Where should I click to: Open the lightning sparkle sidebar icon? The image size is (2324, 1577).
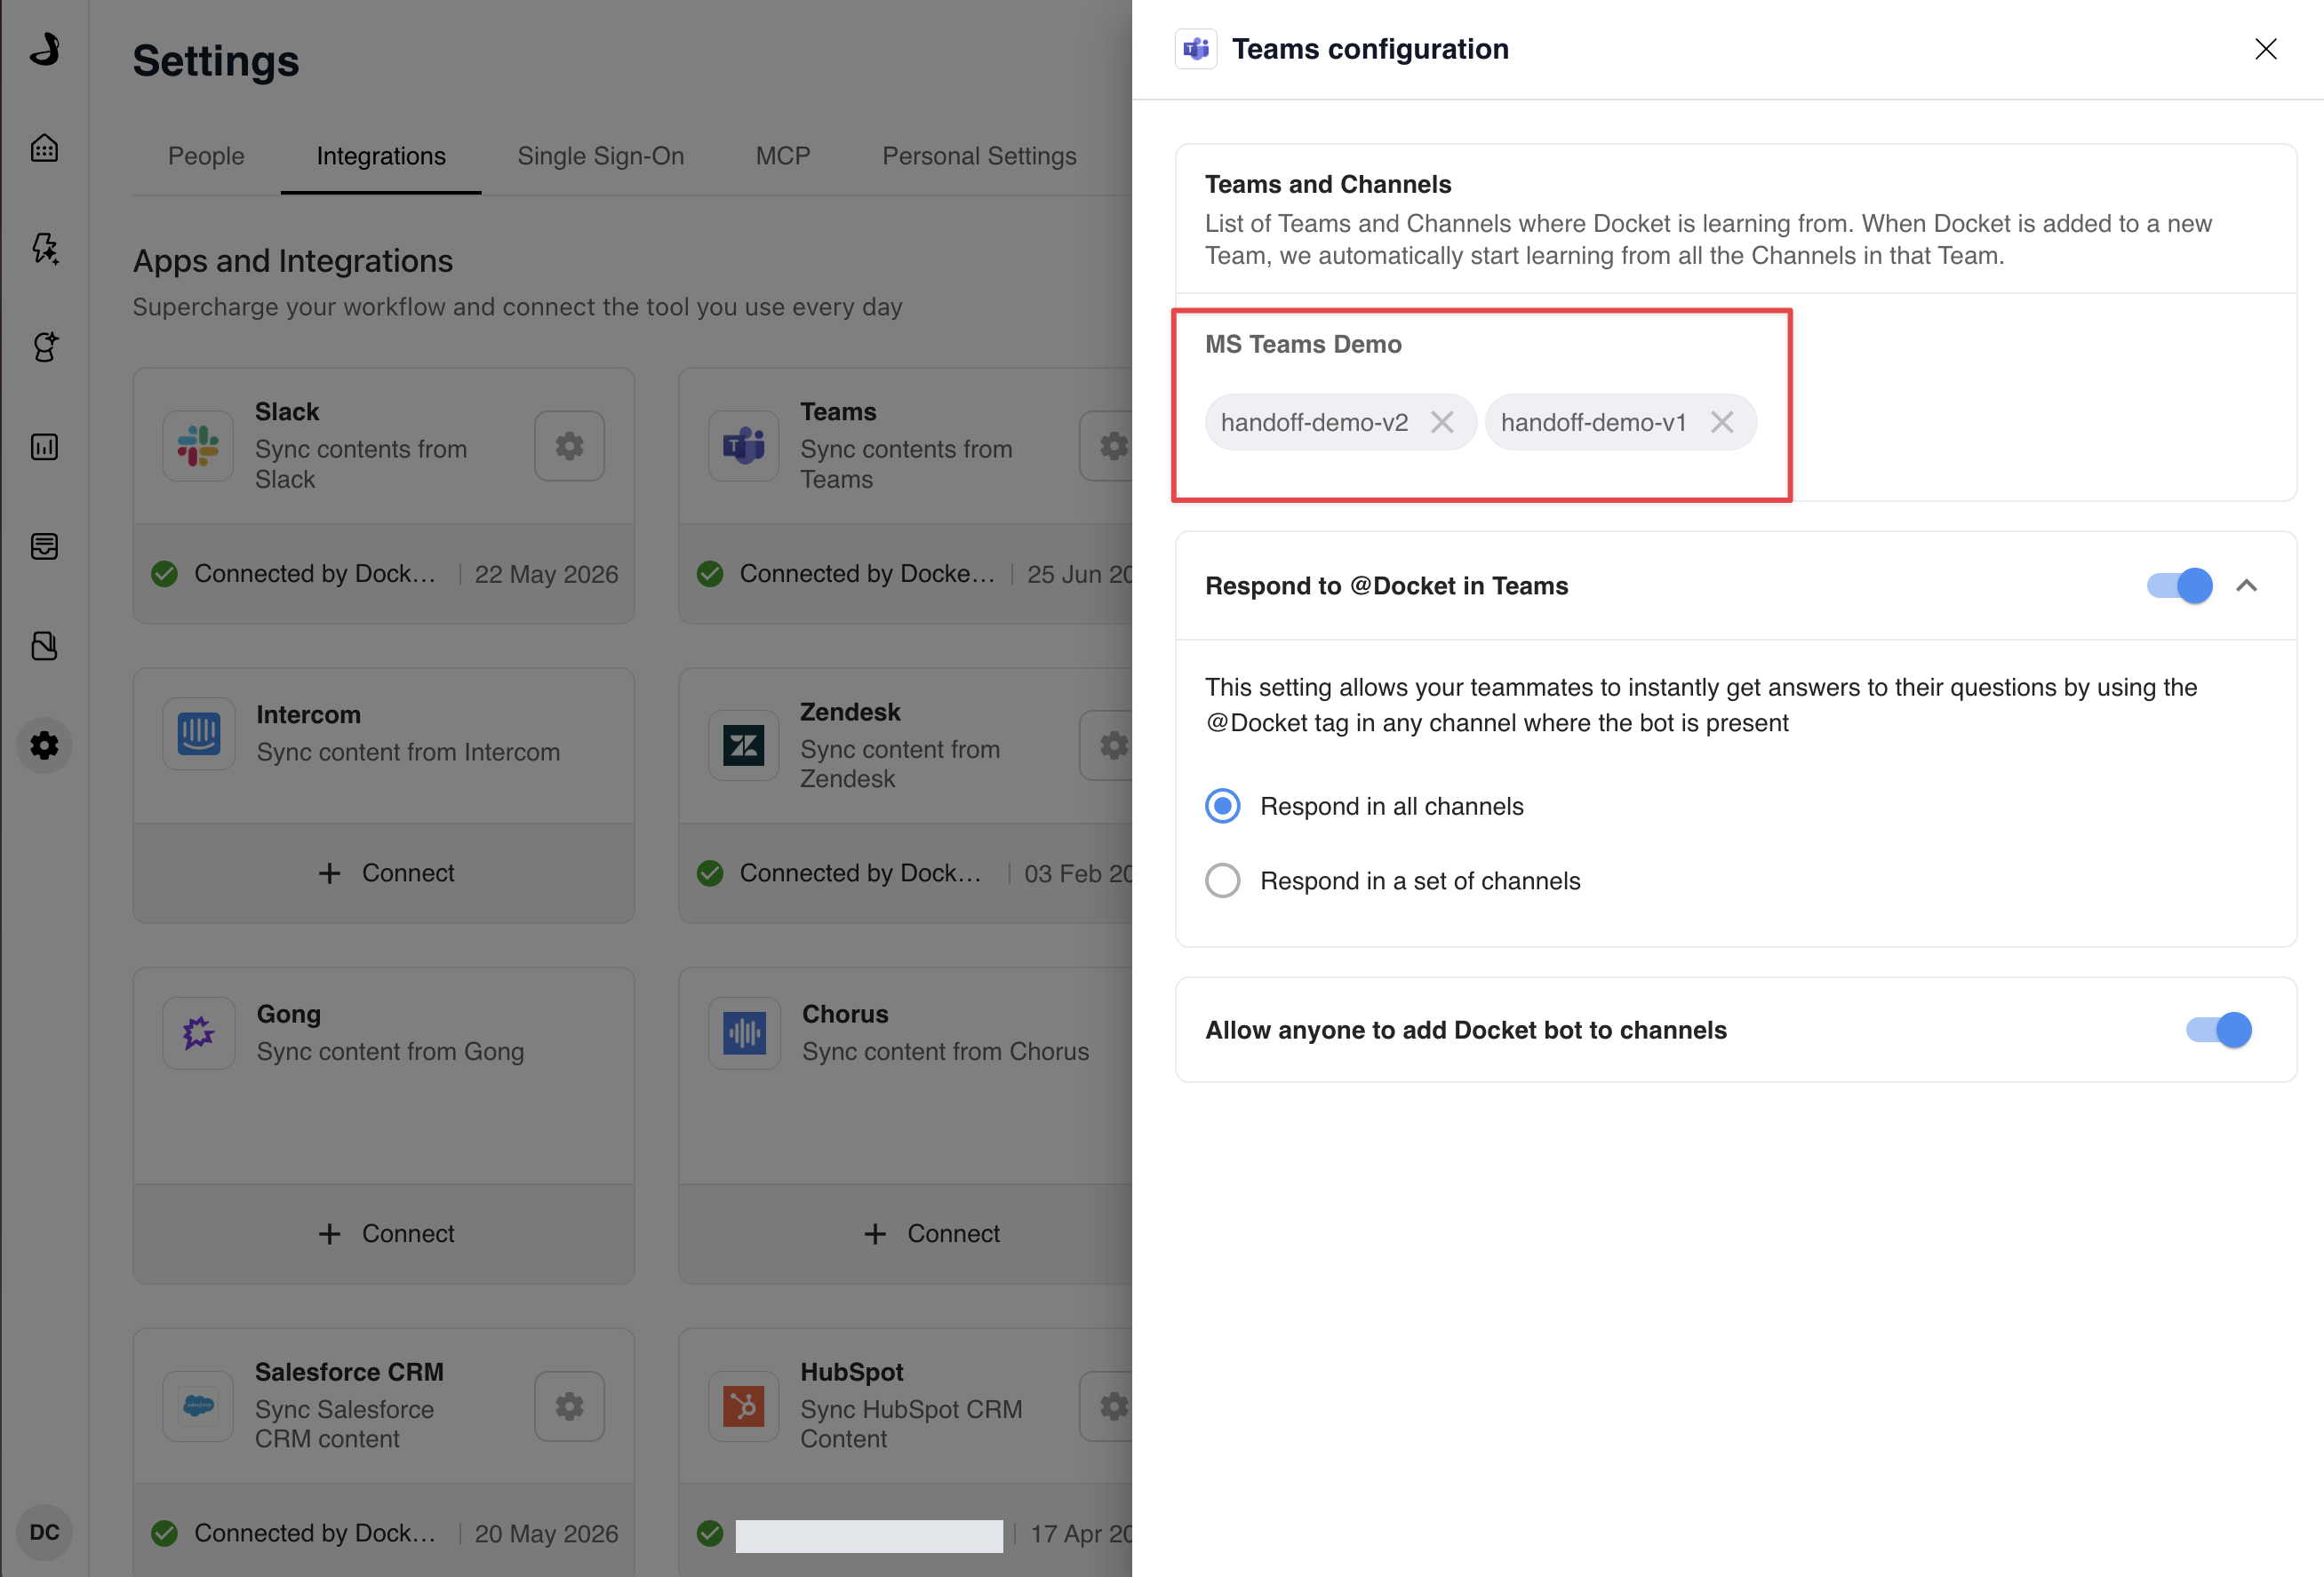pos(44,248)
